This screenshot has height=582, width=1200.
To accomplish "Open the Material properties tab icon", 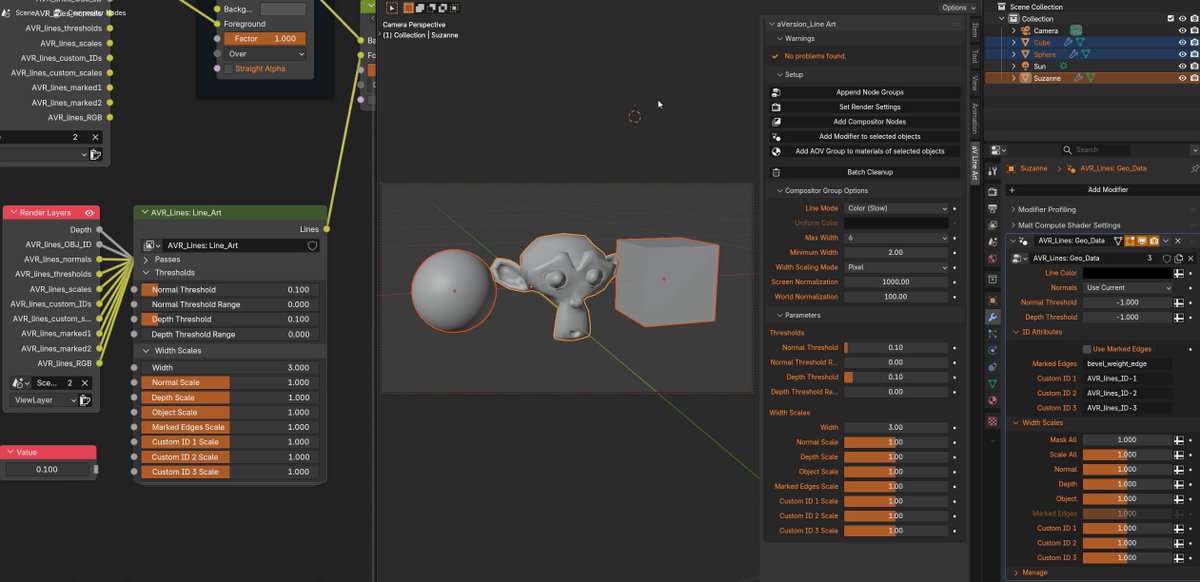I will [x=992, y=400].
